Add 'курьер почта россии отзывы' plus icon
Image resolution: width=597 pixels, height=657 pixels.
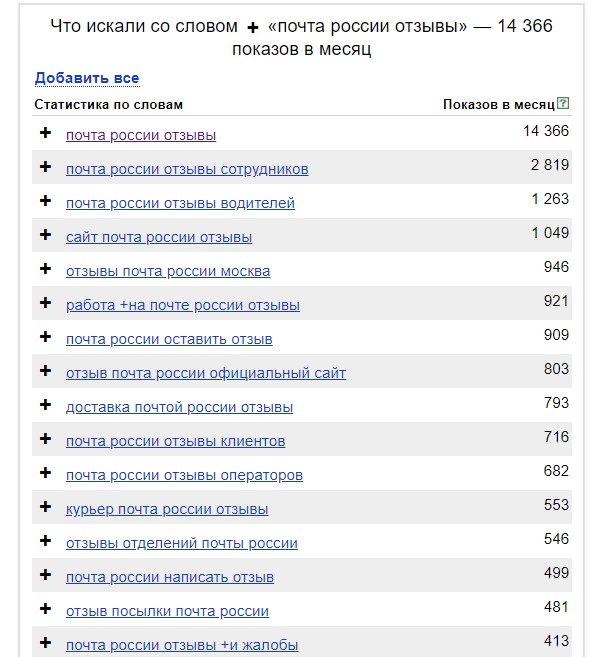click(45, 507)
